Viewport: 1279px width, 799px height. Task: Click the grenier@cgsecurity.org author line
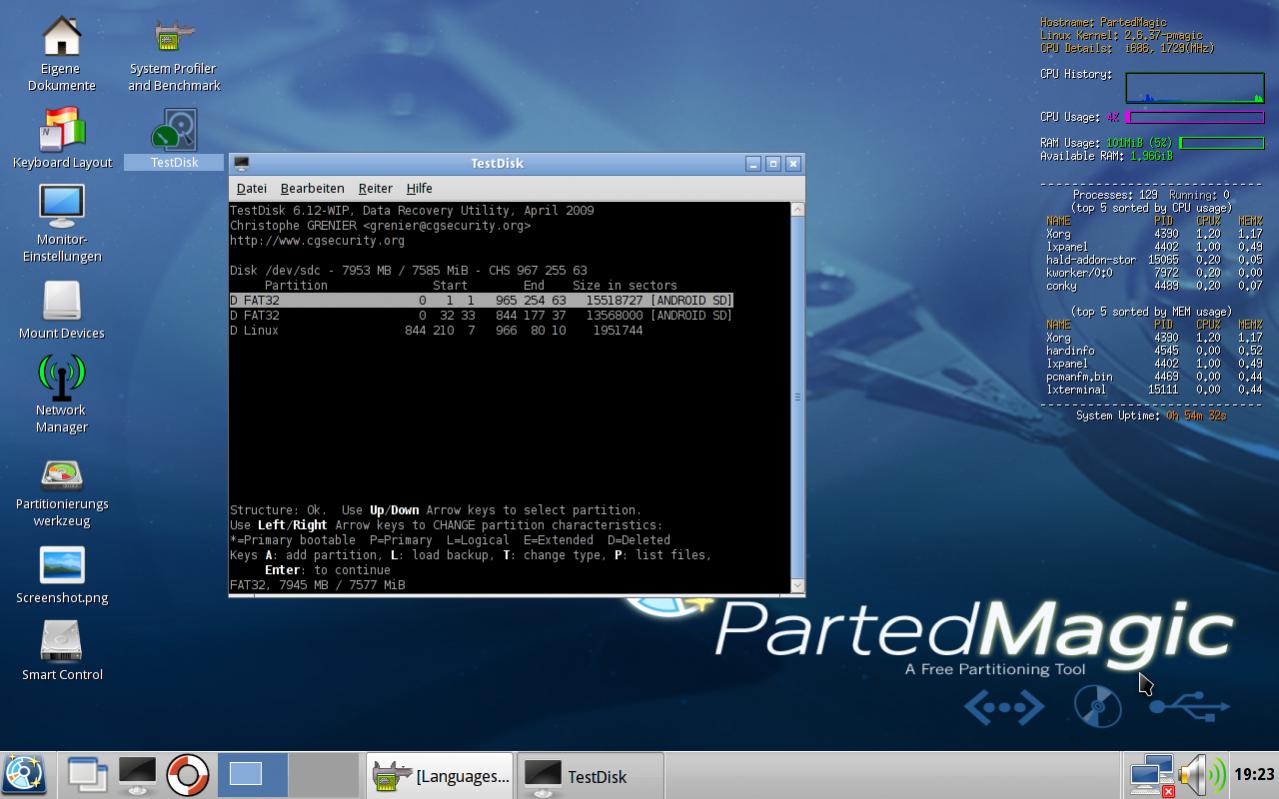coord(380,225)
